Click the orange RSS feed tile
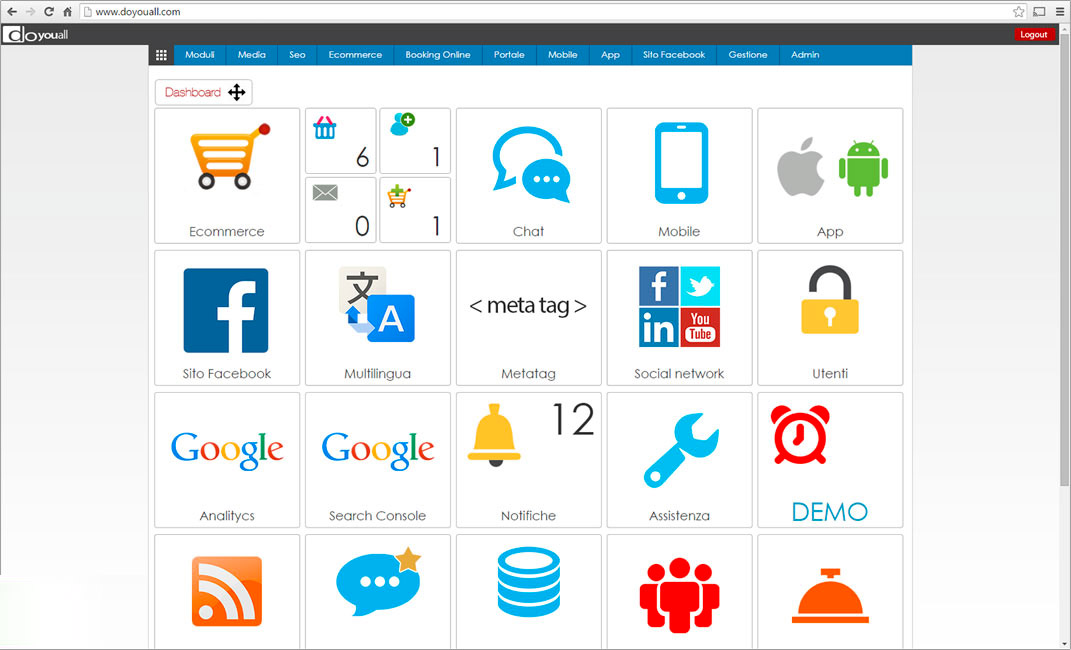The width and height of the screenshot is (1071, 650). pyautogui.click(x=227, y=592)
